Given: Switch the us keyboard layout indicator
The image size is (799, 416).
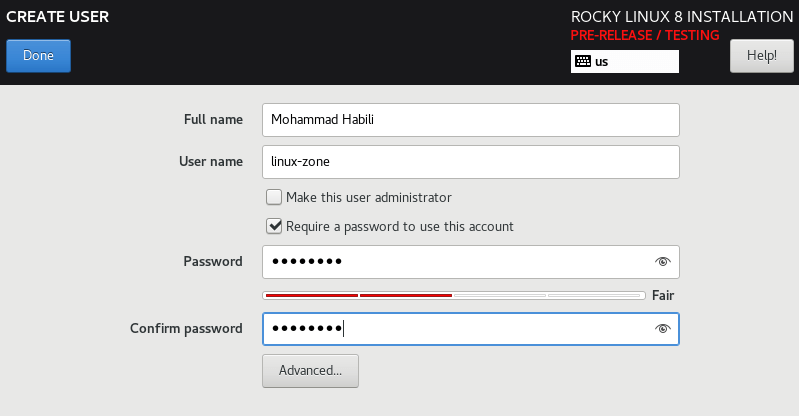Looking at the screenshot, I should [625, 62].
